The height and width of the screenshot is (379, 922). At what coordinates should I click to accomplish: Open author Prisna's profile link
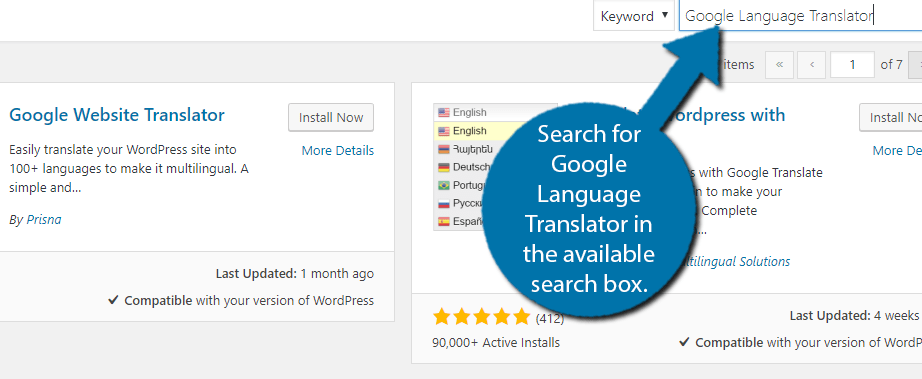44,220
